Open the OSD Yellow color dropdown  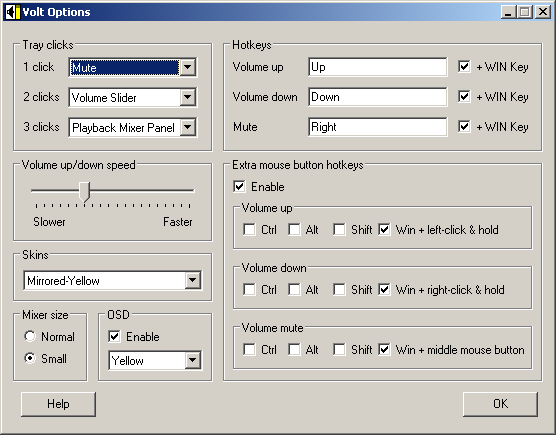(x=193, y=361)
